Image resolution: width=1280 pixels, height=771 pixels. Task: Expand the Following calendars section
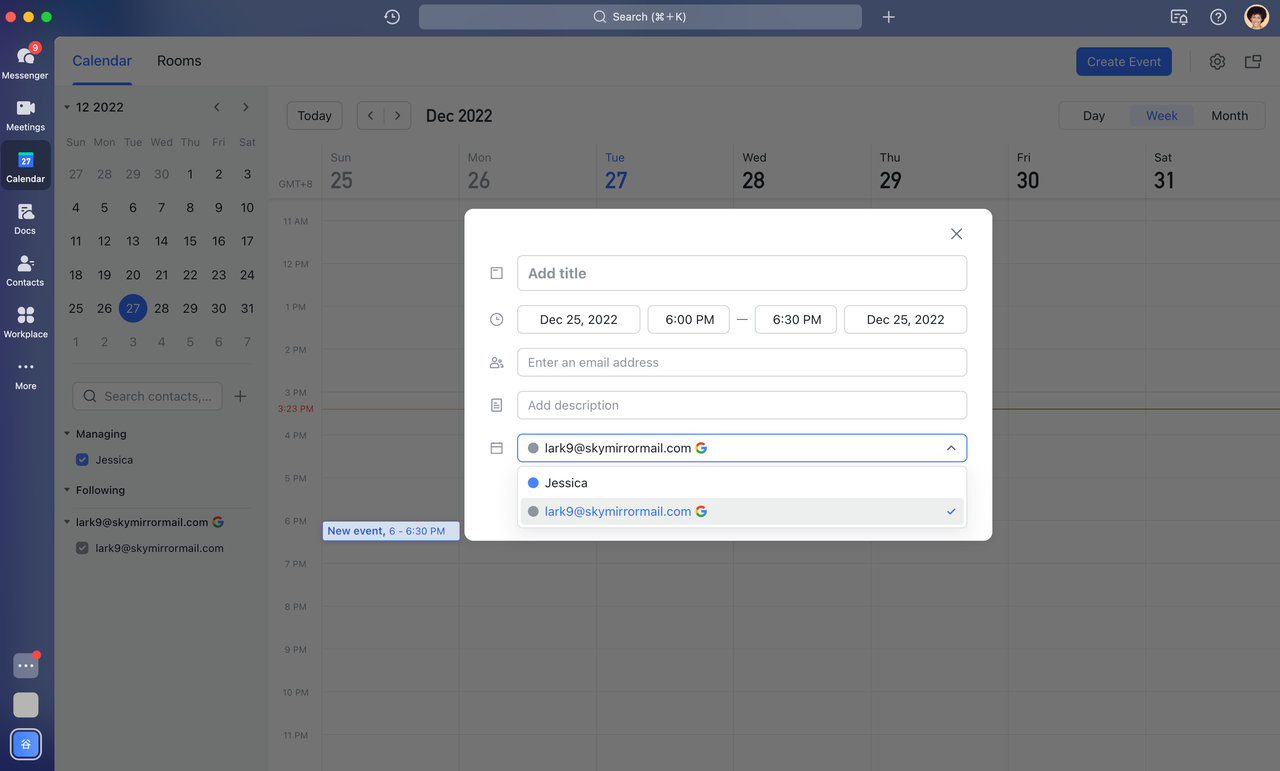(x=67, y=490)
